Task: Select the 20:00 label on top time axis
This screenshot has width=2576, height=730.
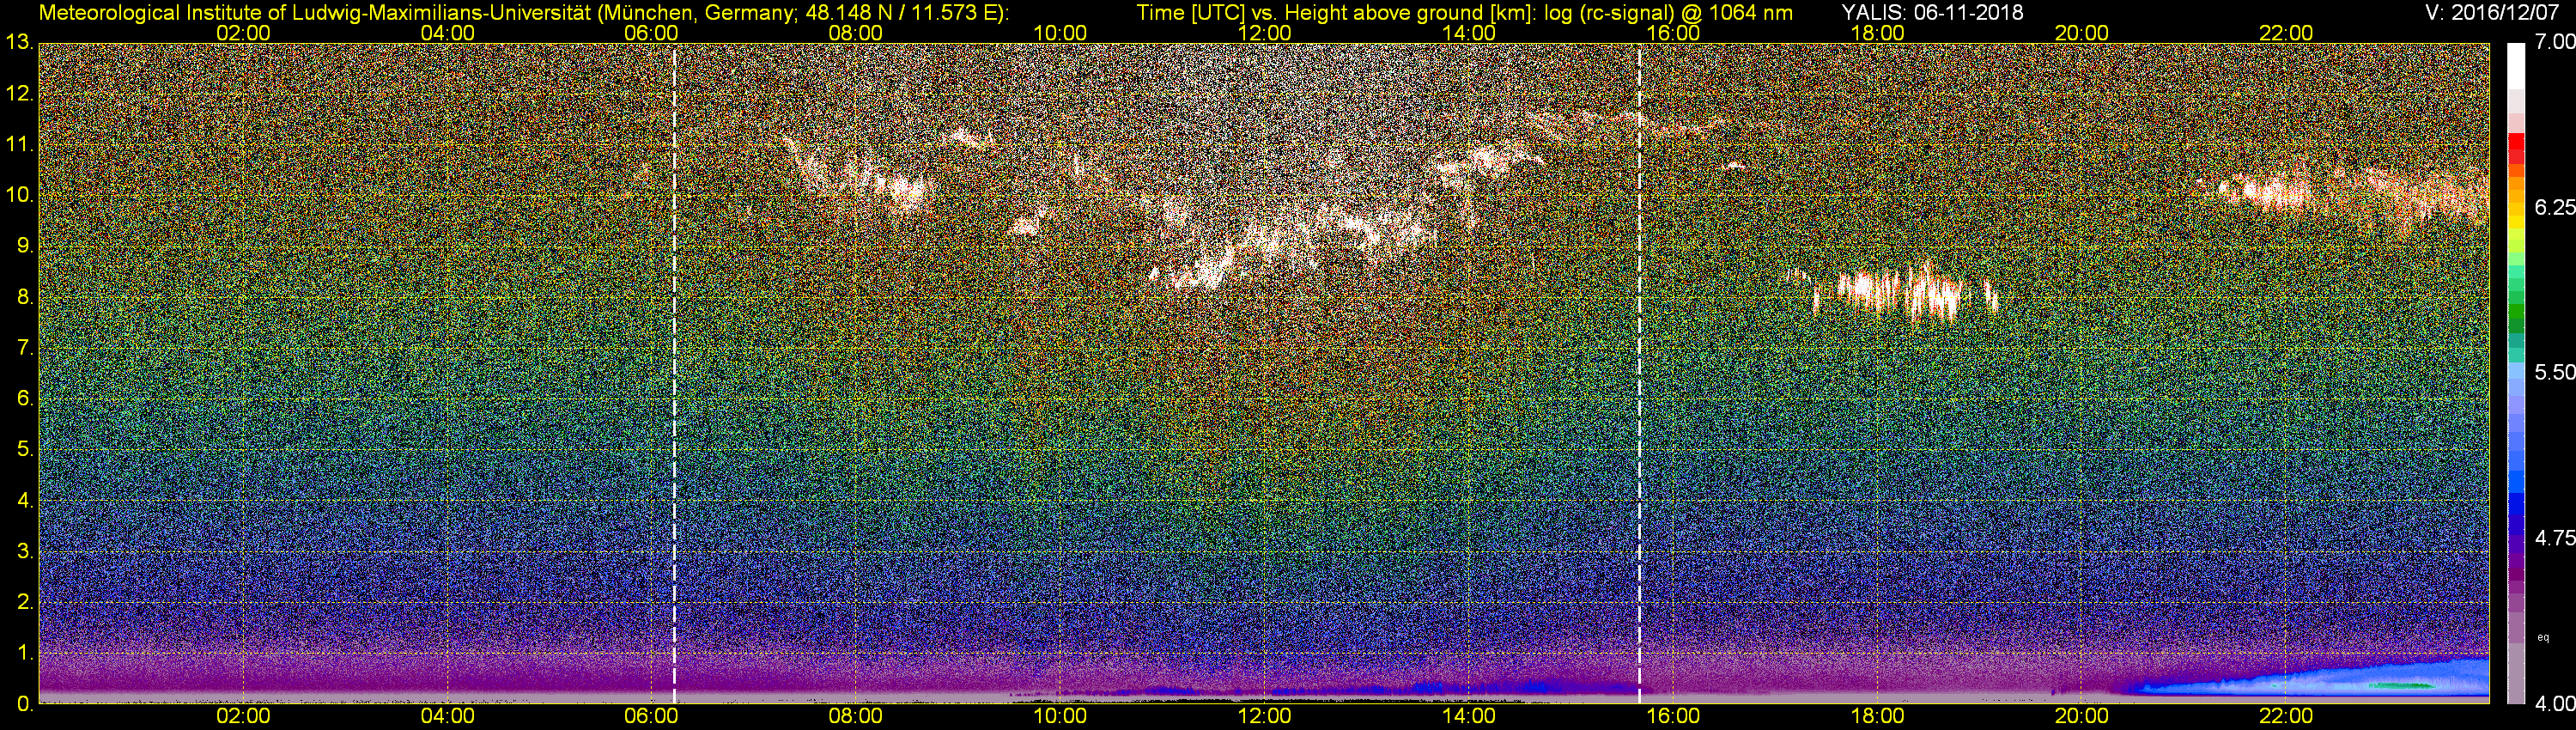Action: pos(2082,33)
